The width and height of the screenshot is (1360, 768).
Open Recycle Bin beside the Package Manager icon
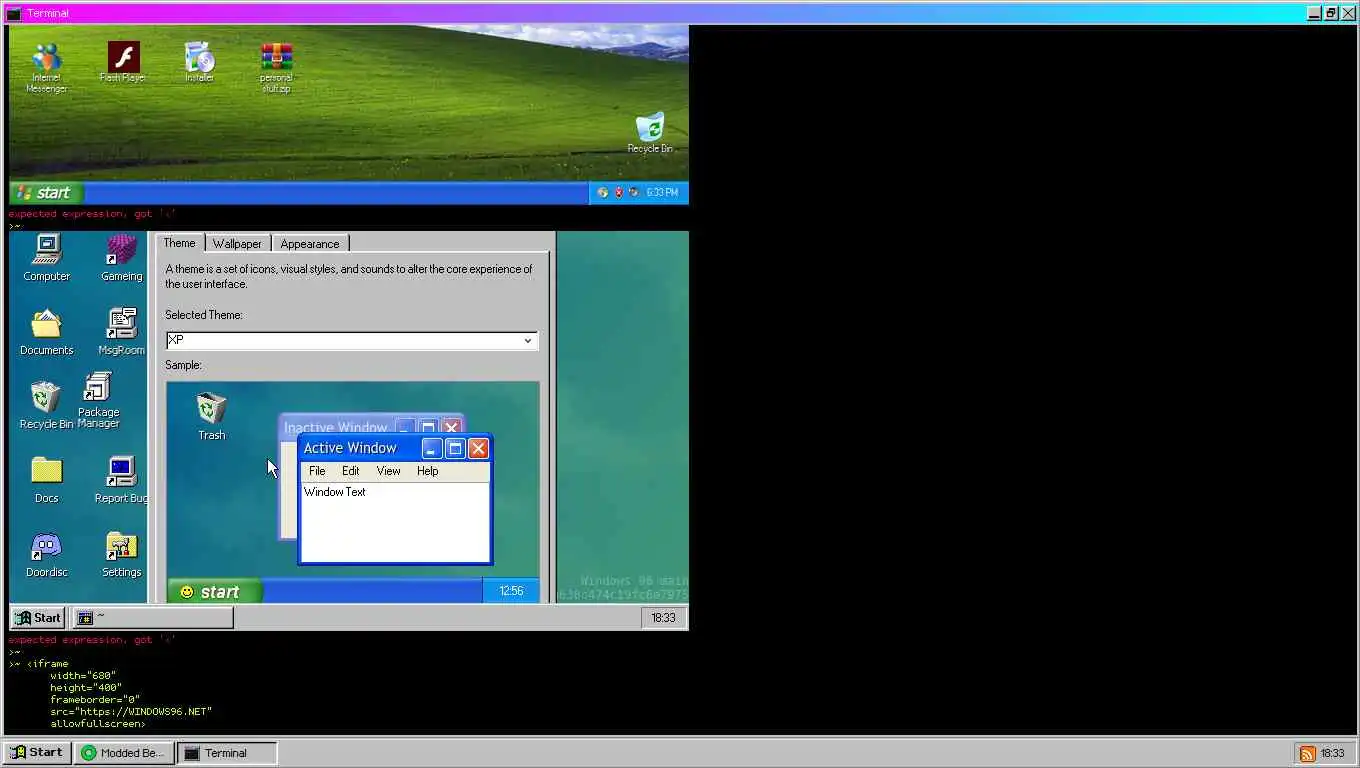coord(46,405)
